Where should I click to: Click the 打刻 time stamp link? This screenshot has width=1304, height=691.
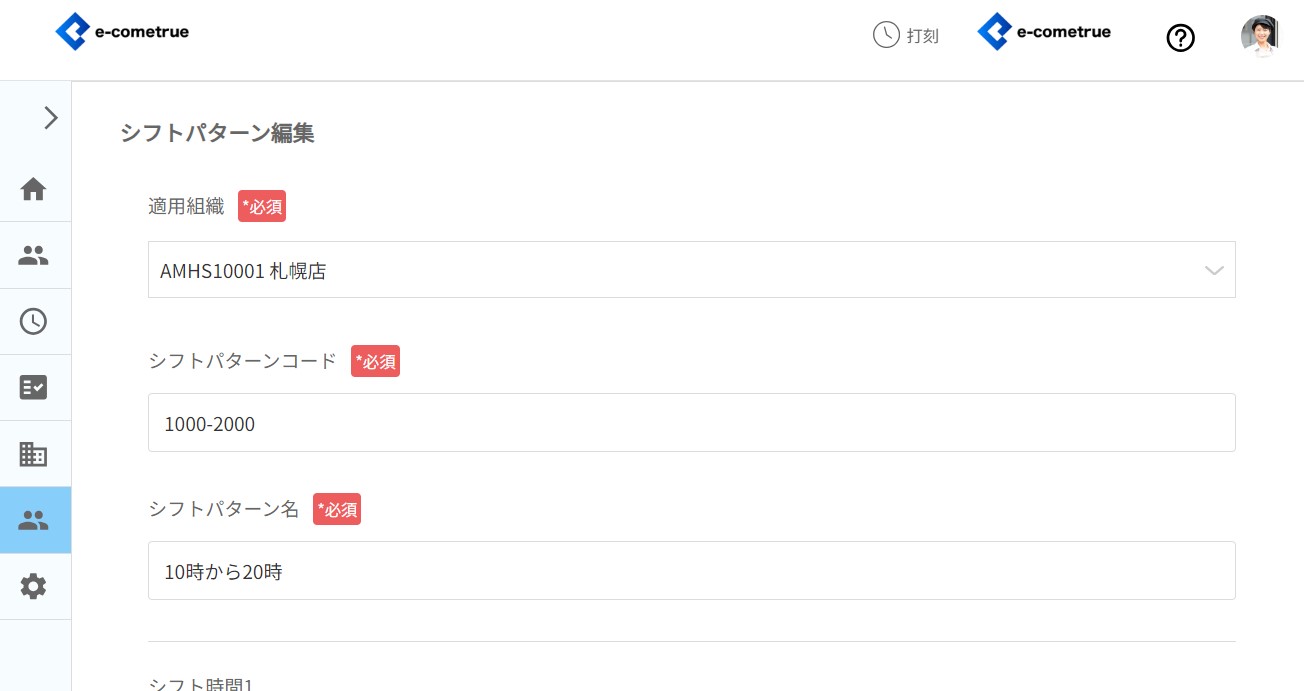pyautogui.click(x=922, y=36)
